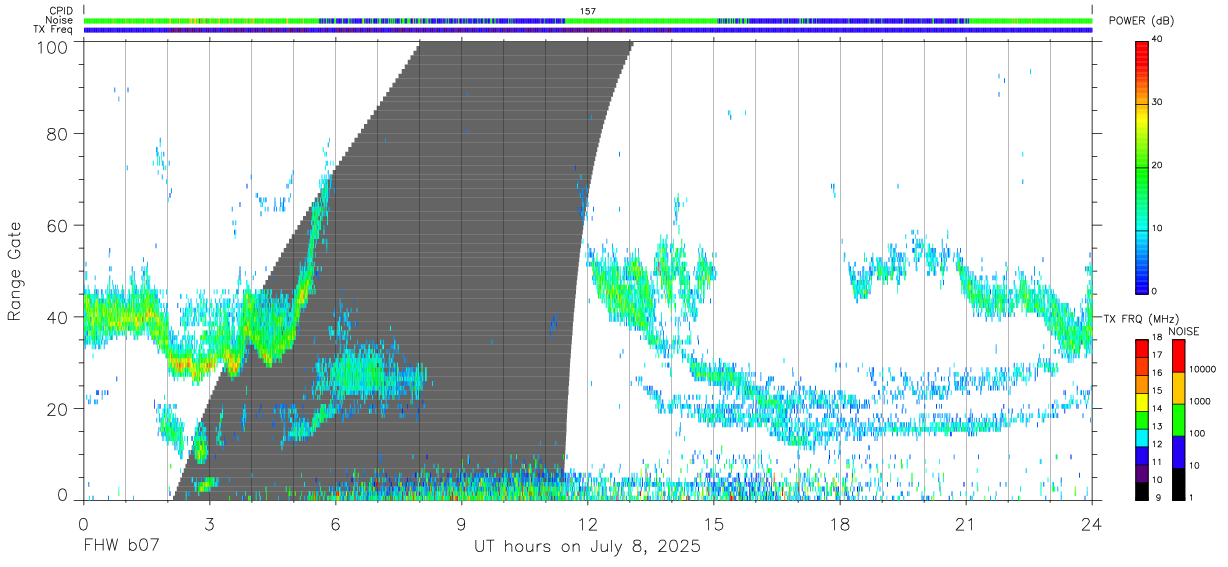This screenshot has width=1228, height=567.
Task: Click the "FHW b07" radar beam label
Action: pyautogui.click(x=121, y=546)
